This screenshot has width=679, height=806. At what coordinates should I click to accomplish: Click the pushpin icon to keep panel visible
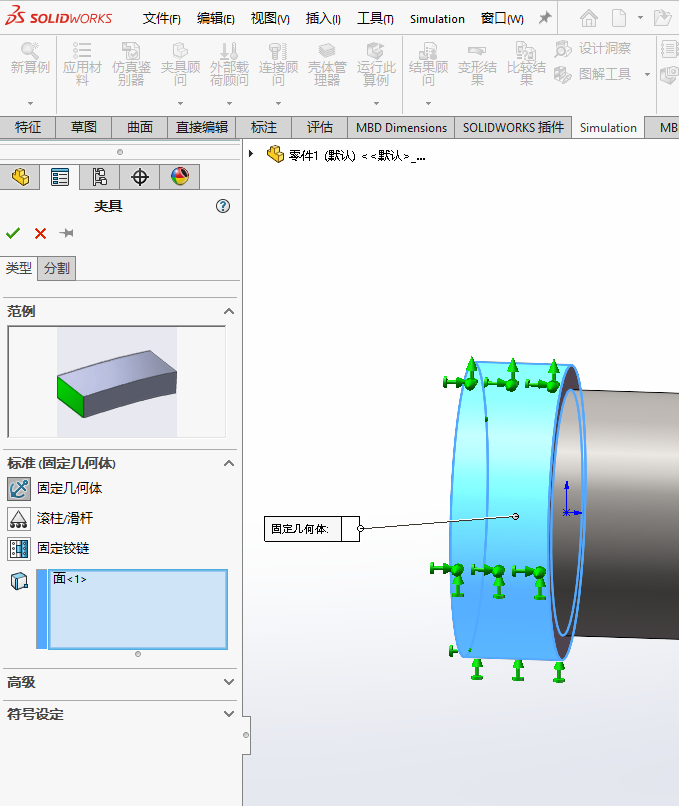(67, 233)
